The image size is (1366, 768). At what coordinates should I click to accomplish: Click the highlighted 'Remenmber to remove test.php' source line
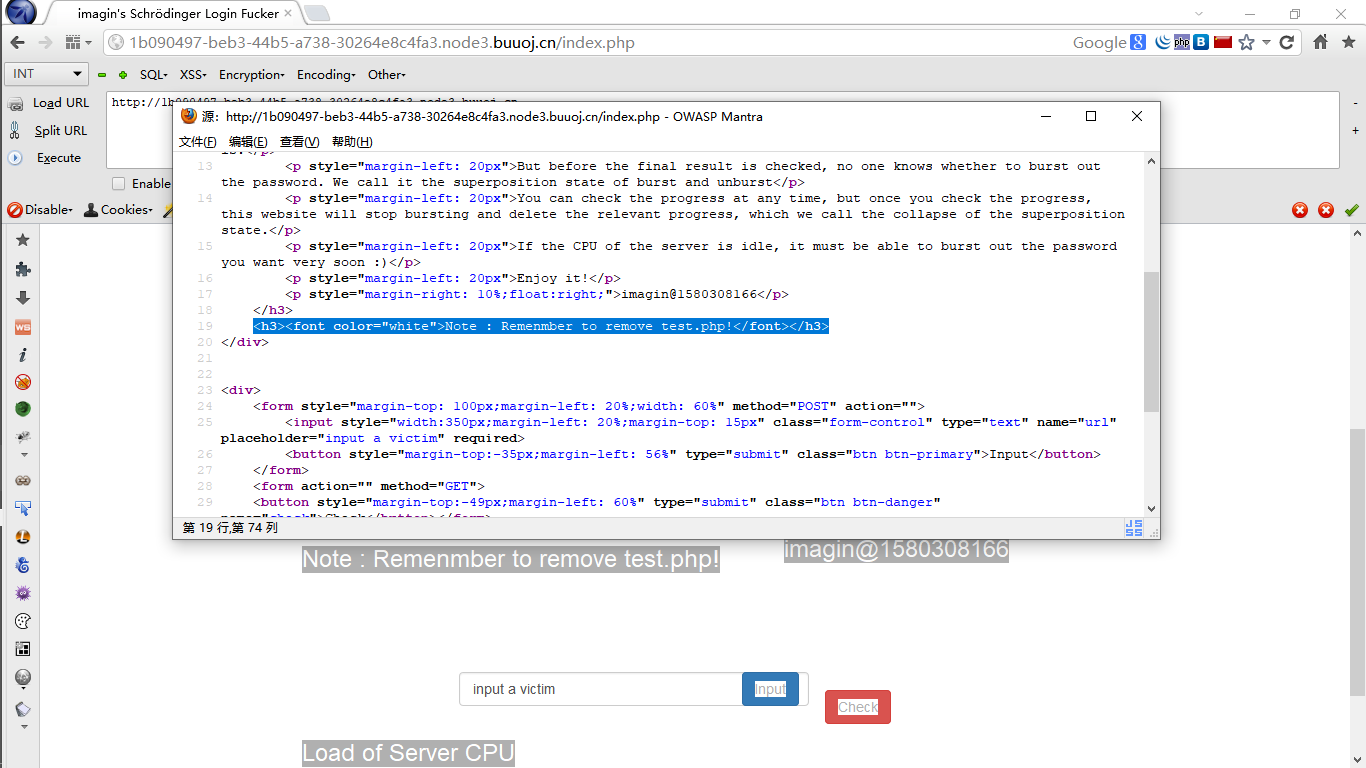[541, 326]
